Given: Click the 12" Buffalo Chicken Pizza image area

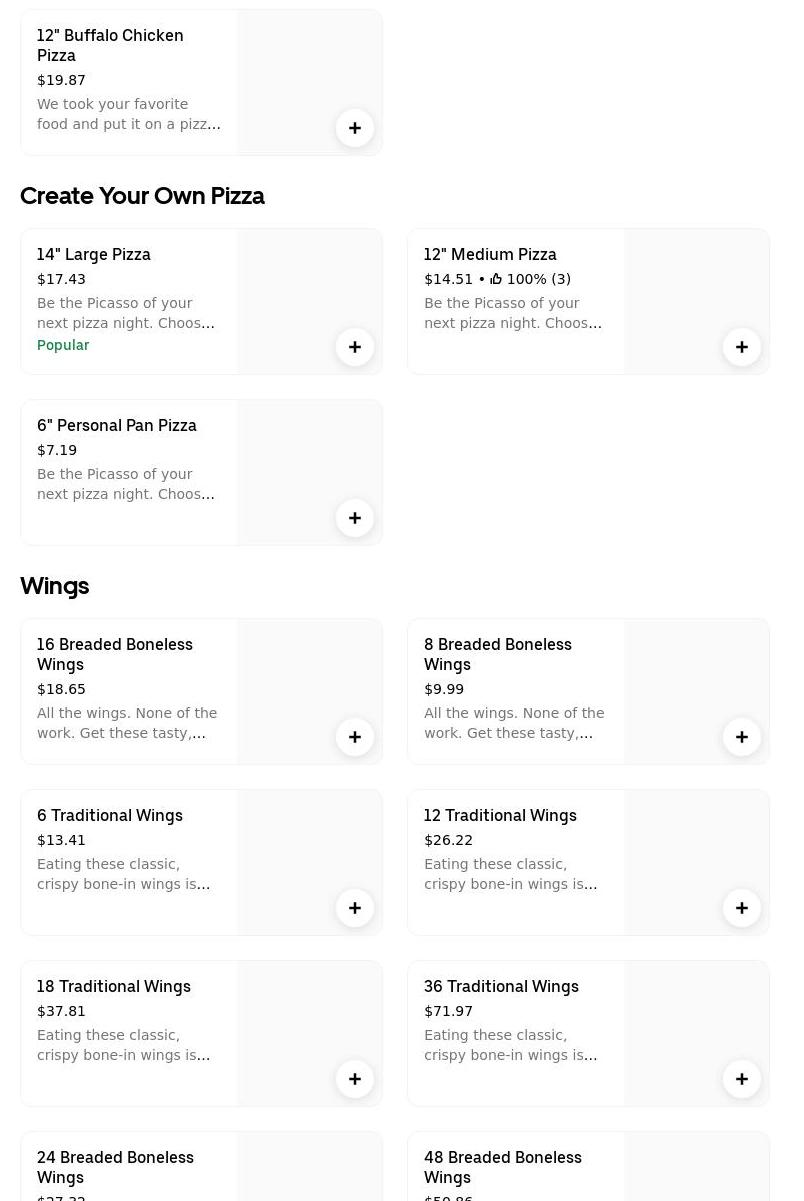Looking at the screenshot, I should coord(300,70).
